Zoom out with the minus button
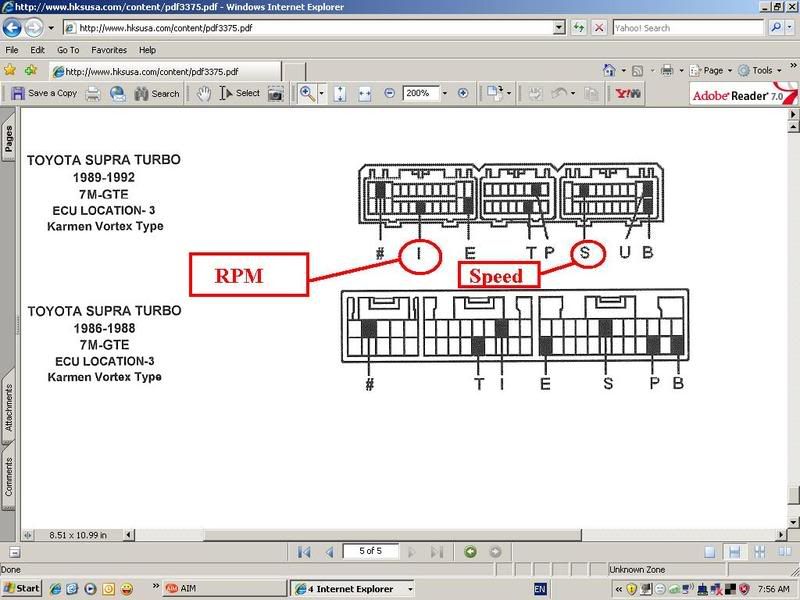800x600 pixels. (x=389, y=93)
